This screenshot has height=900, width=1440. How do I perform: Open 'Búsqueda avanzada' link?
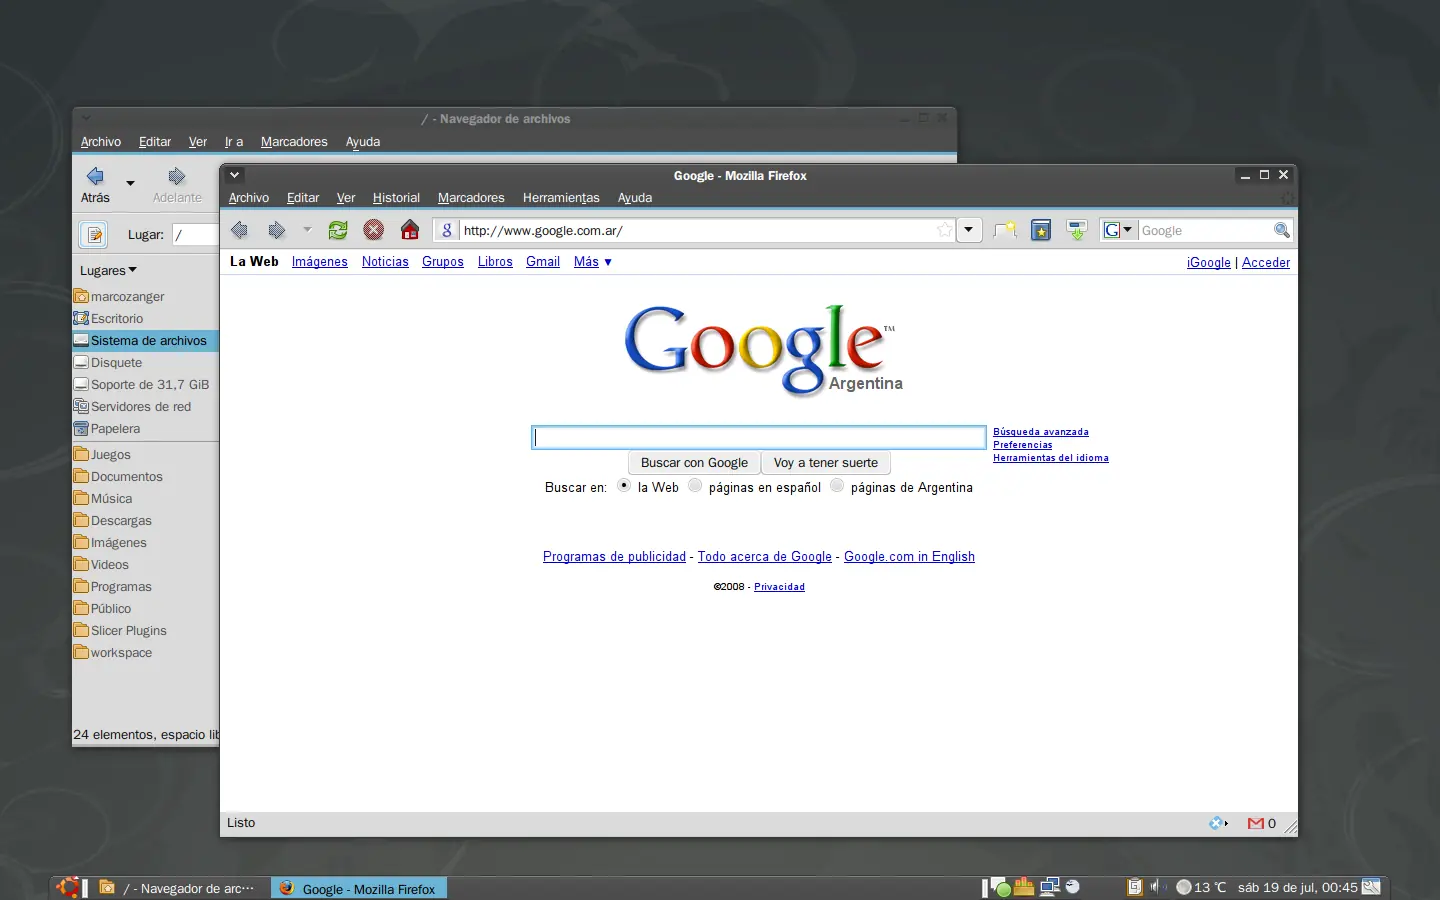pos(1041,432)
